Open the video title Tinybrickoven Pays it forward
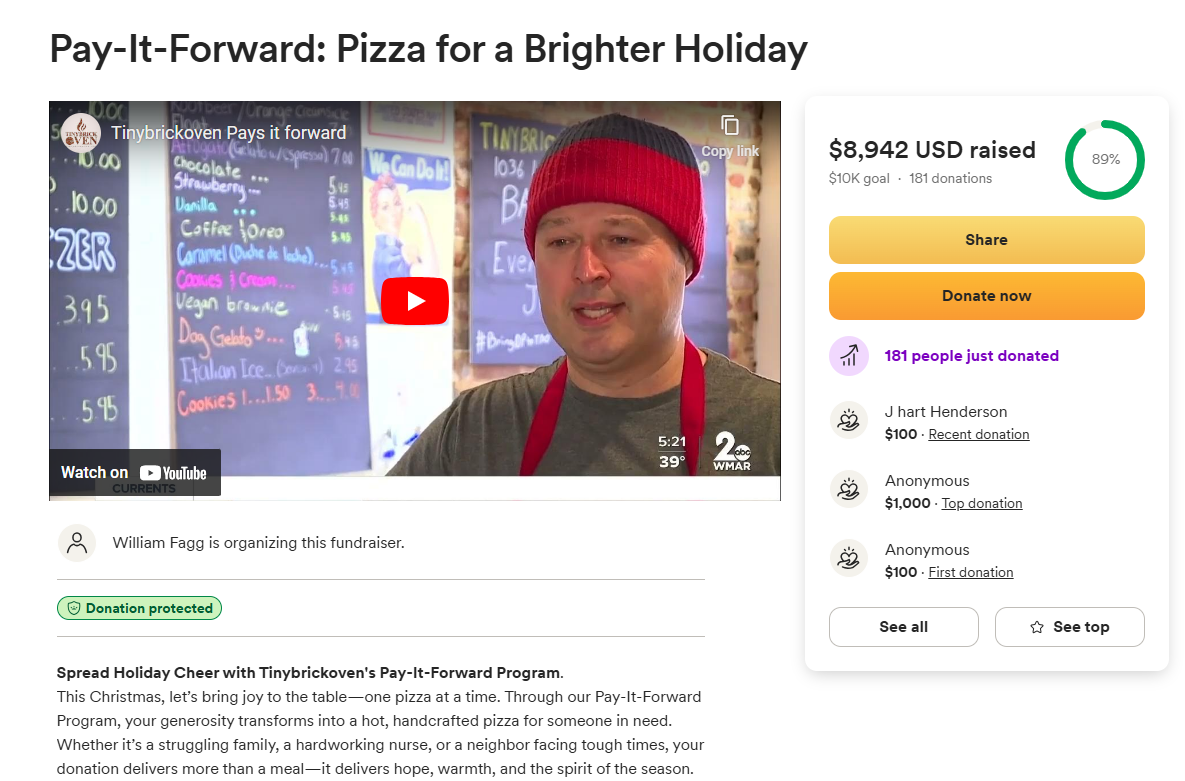 [228, 133]
